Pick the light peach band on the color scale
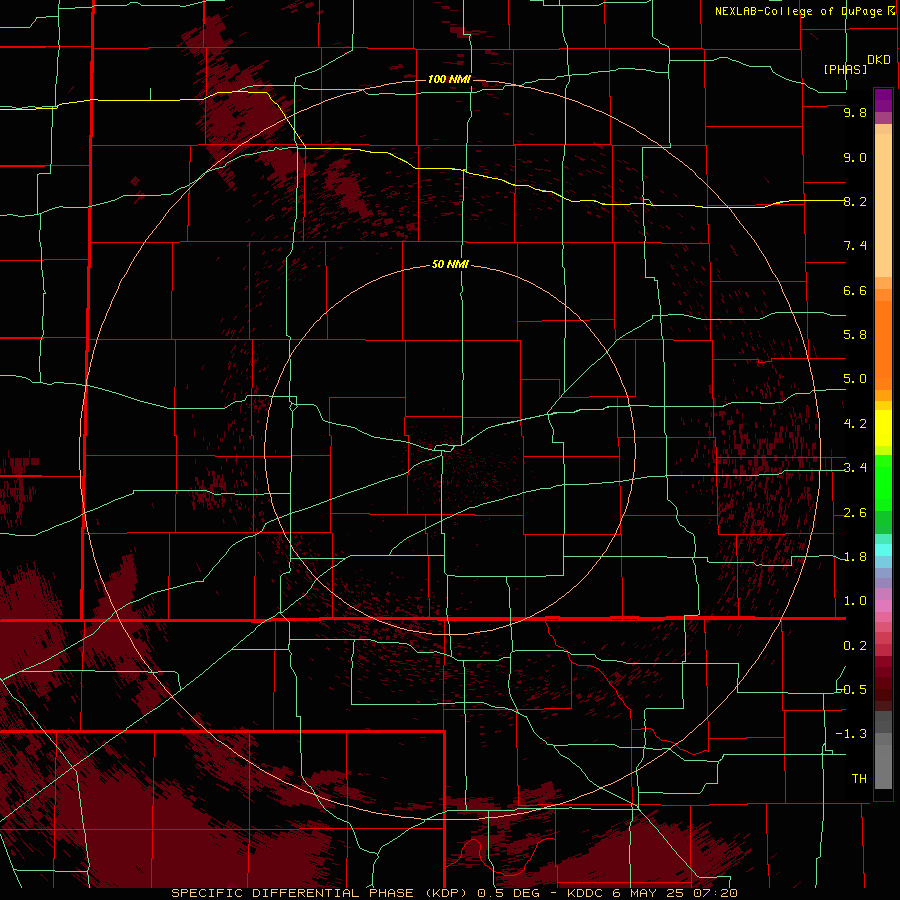 [883, 205]
